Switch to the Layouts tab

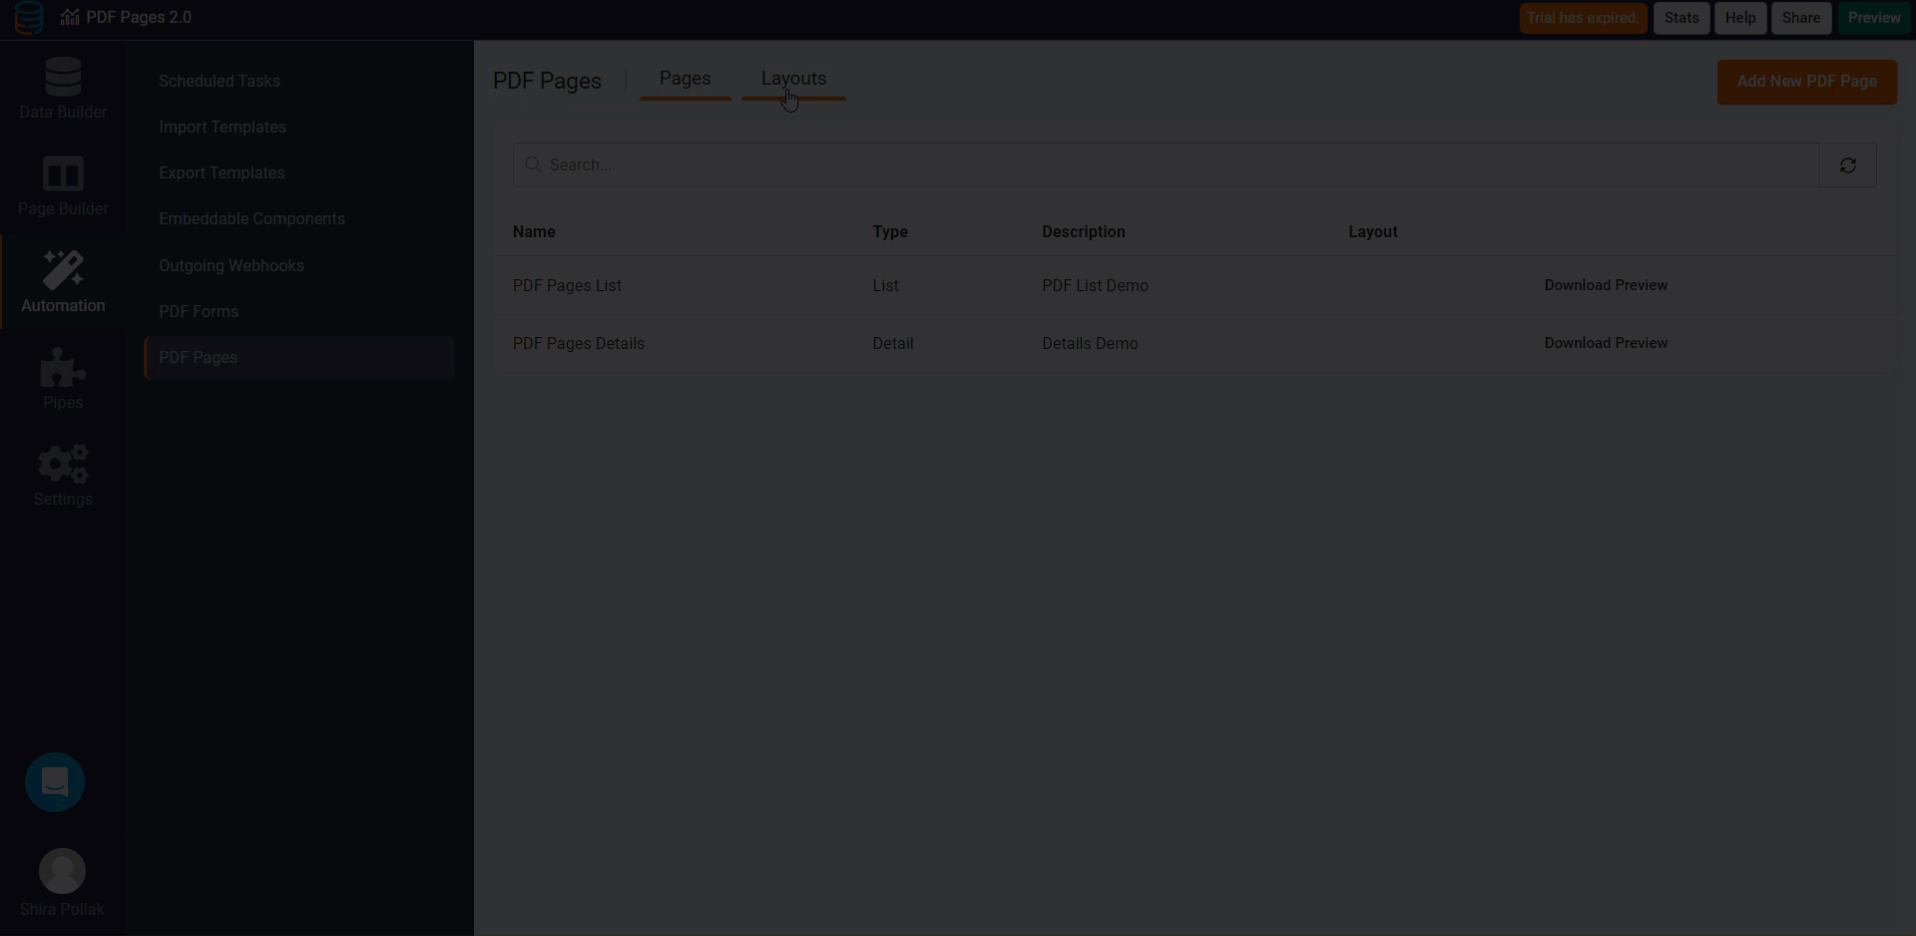793,79
